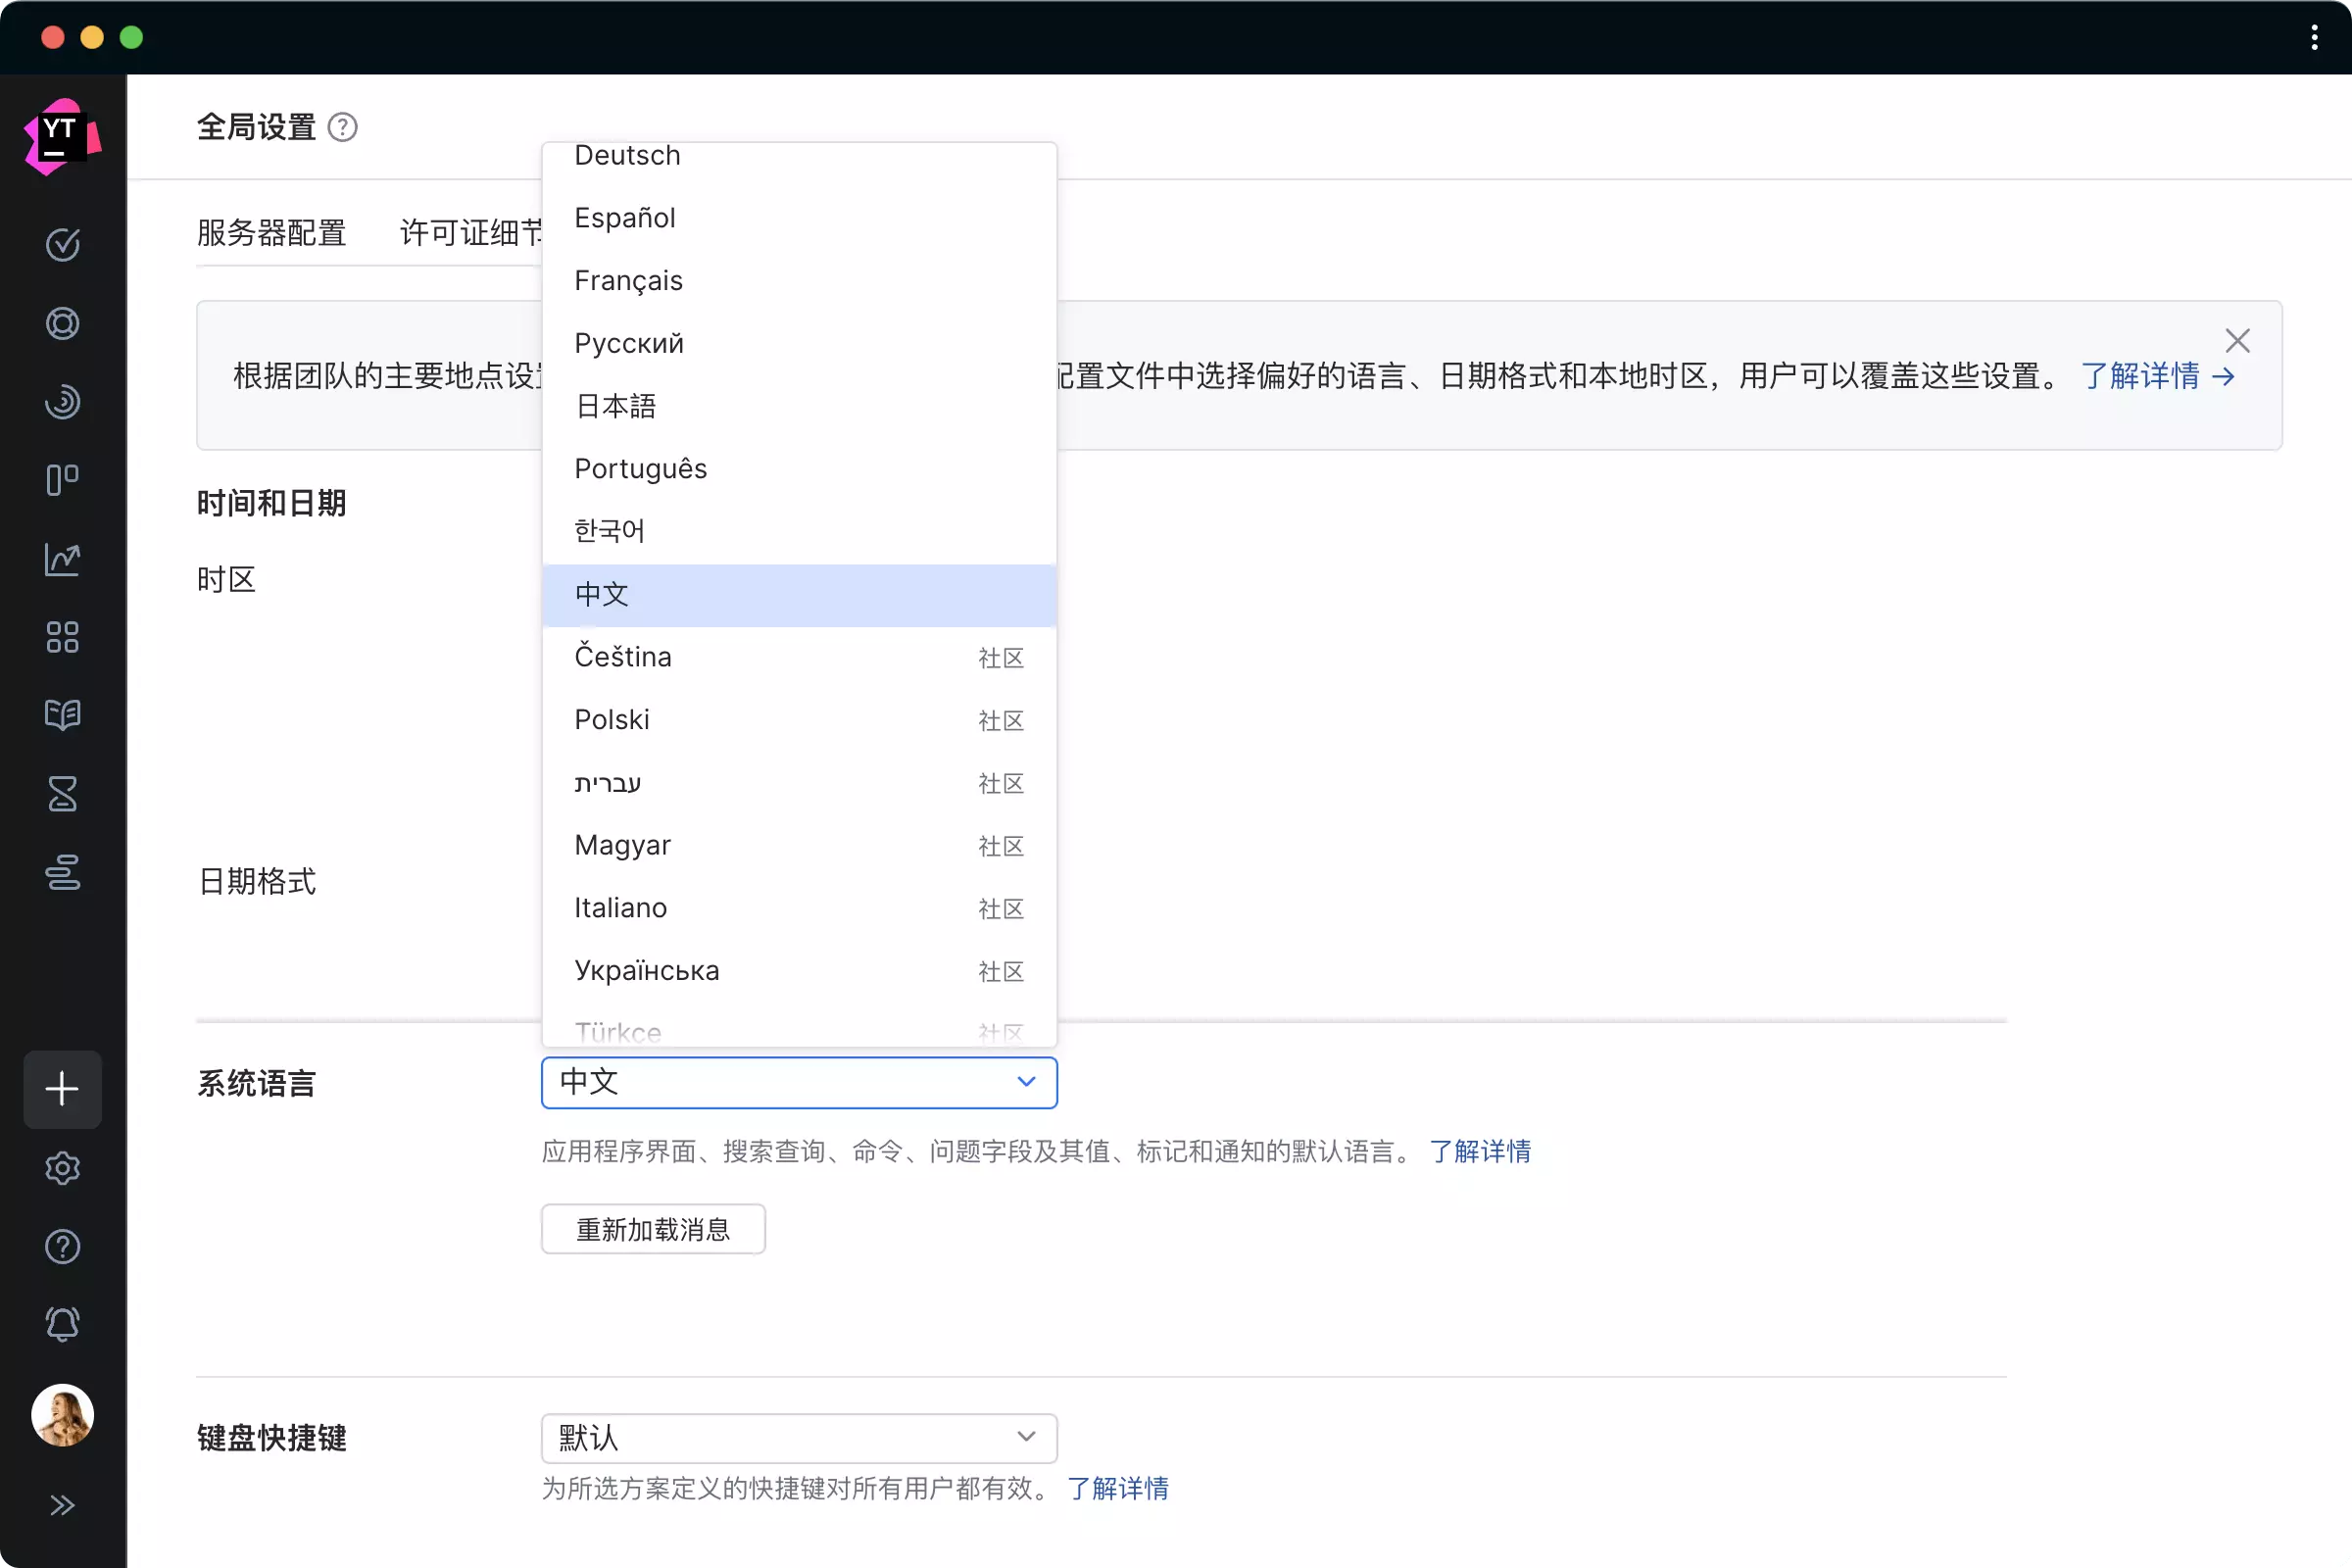
Task: Open the settings gear icon
Action: point(62,1168)
